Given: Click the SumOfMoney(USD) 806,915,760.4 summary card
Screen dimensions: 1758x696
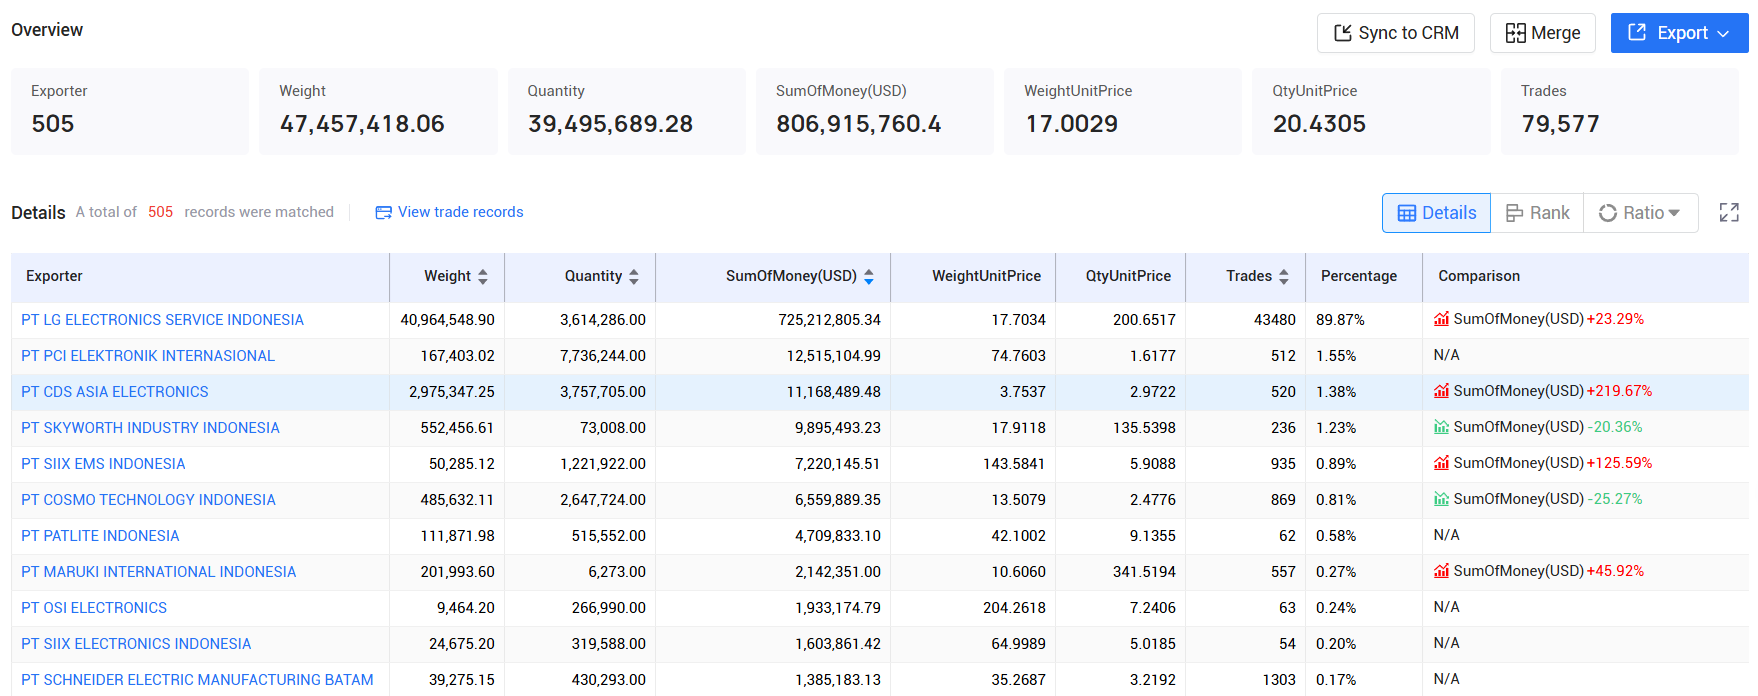Looking at the screenshot, I should (x=875, y=111).
